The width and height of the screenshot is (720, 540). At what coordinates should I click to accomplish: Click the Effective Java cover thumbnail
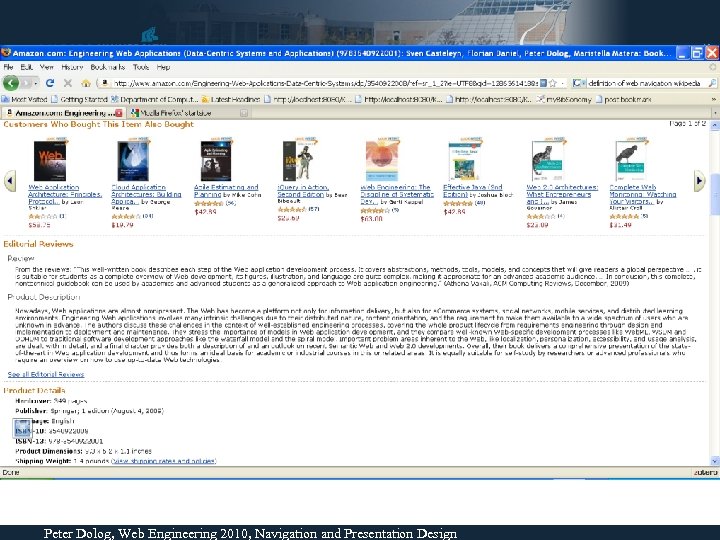pos(465,161)
